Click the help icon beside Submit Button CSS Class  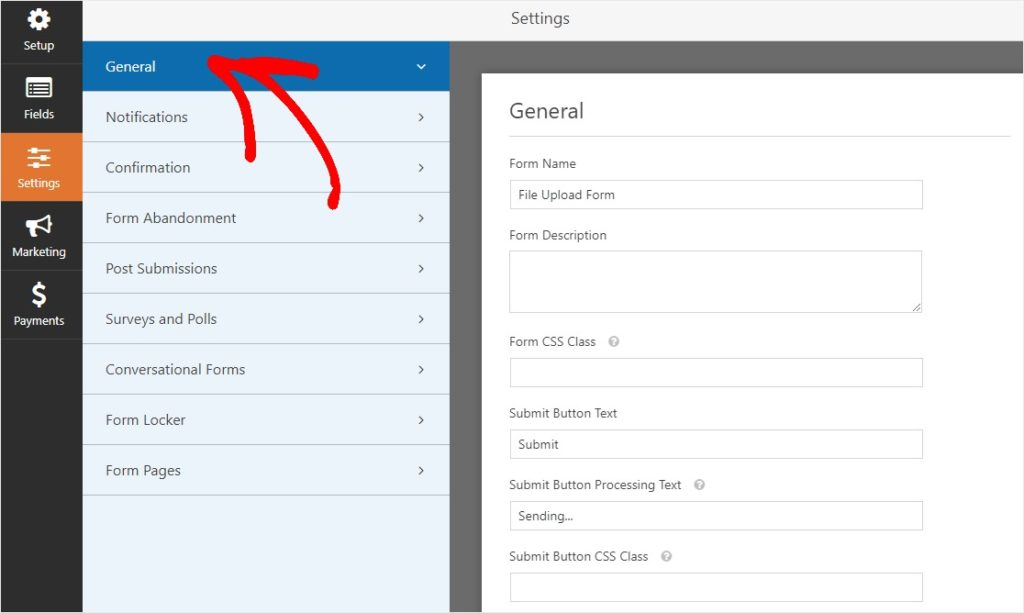coord(665,556)
